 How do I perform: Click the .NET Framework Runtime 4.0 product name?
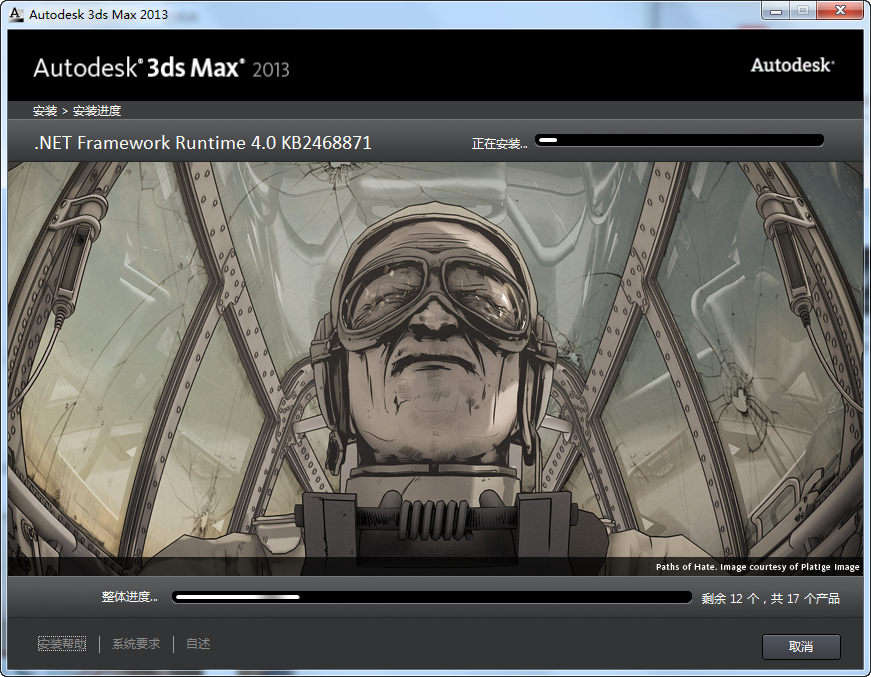coord(203,143)
